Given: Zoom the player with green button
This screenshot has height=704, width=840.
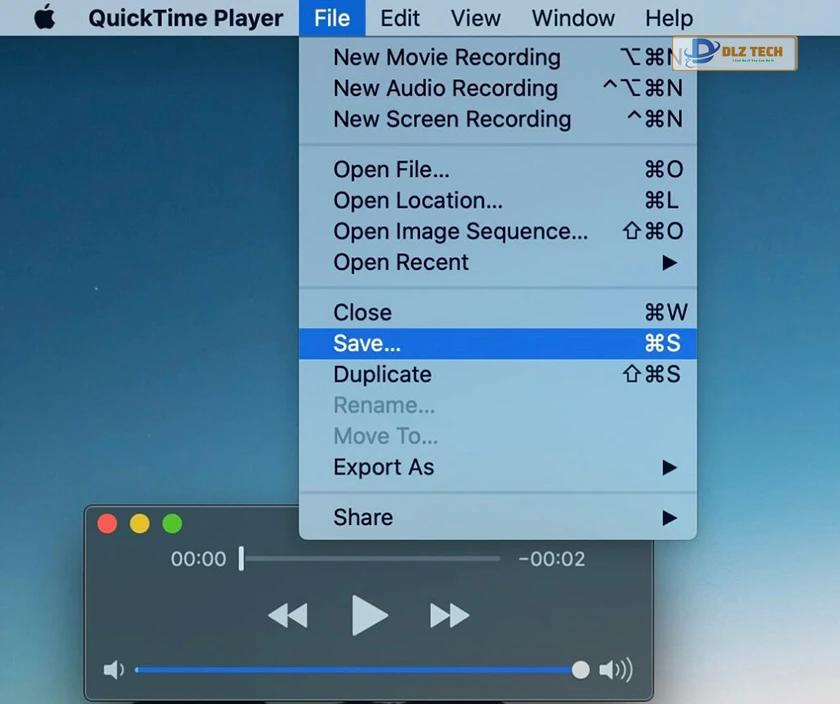Looking at the screenshot, I should click(x=172, y=523).
